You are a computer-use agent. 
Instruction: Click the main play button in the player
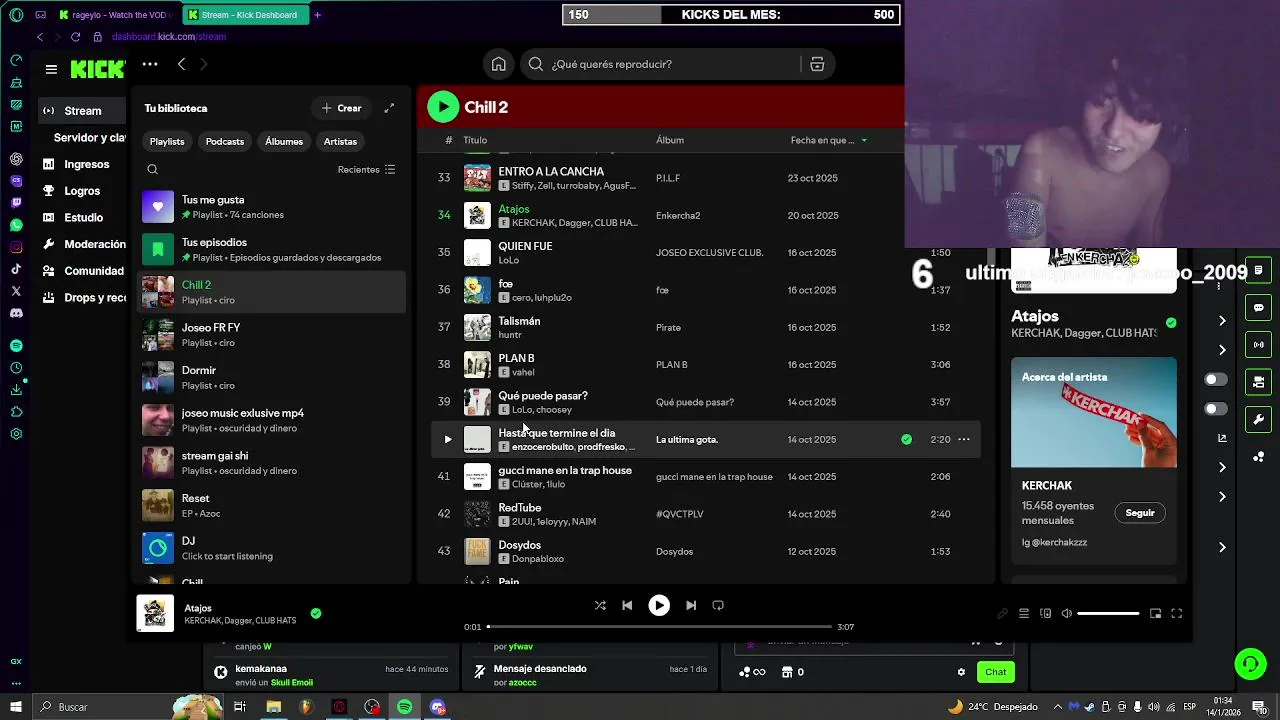click(x=659, y=605)
